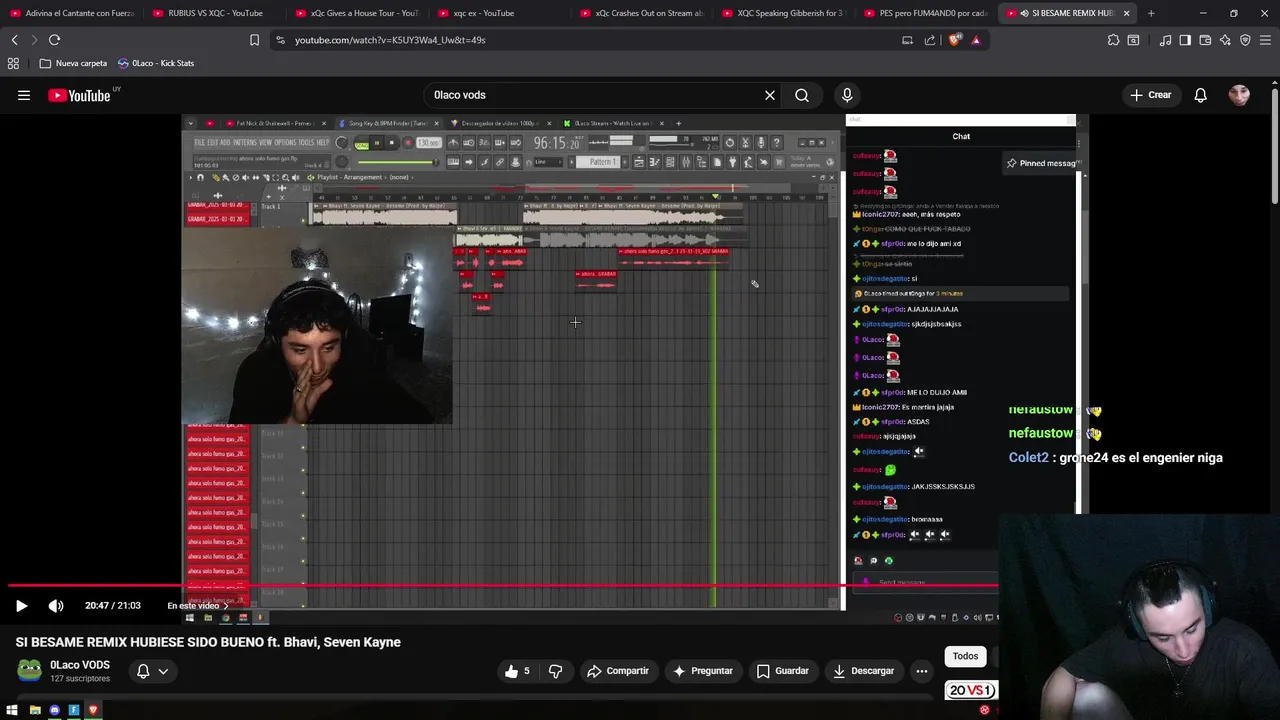Open Brave browser from the taskbar

pos(93,710)
